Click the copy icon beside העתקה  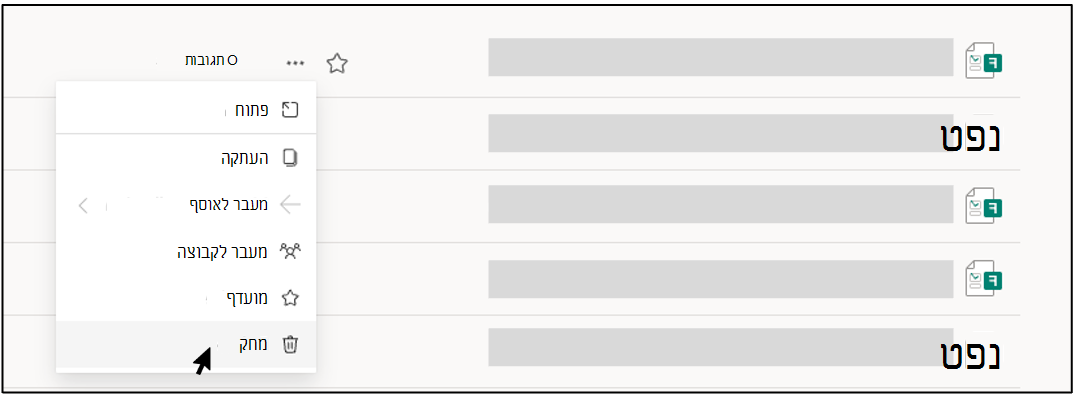tap(291, 158)
